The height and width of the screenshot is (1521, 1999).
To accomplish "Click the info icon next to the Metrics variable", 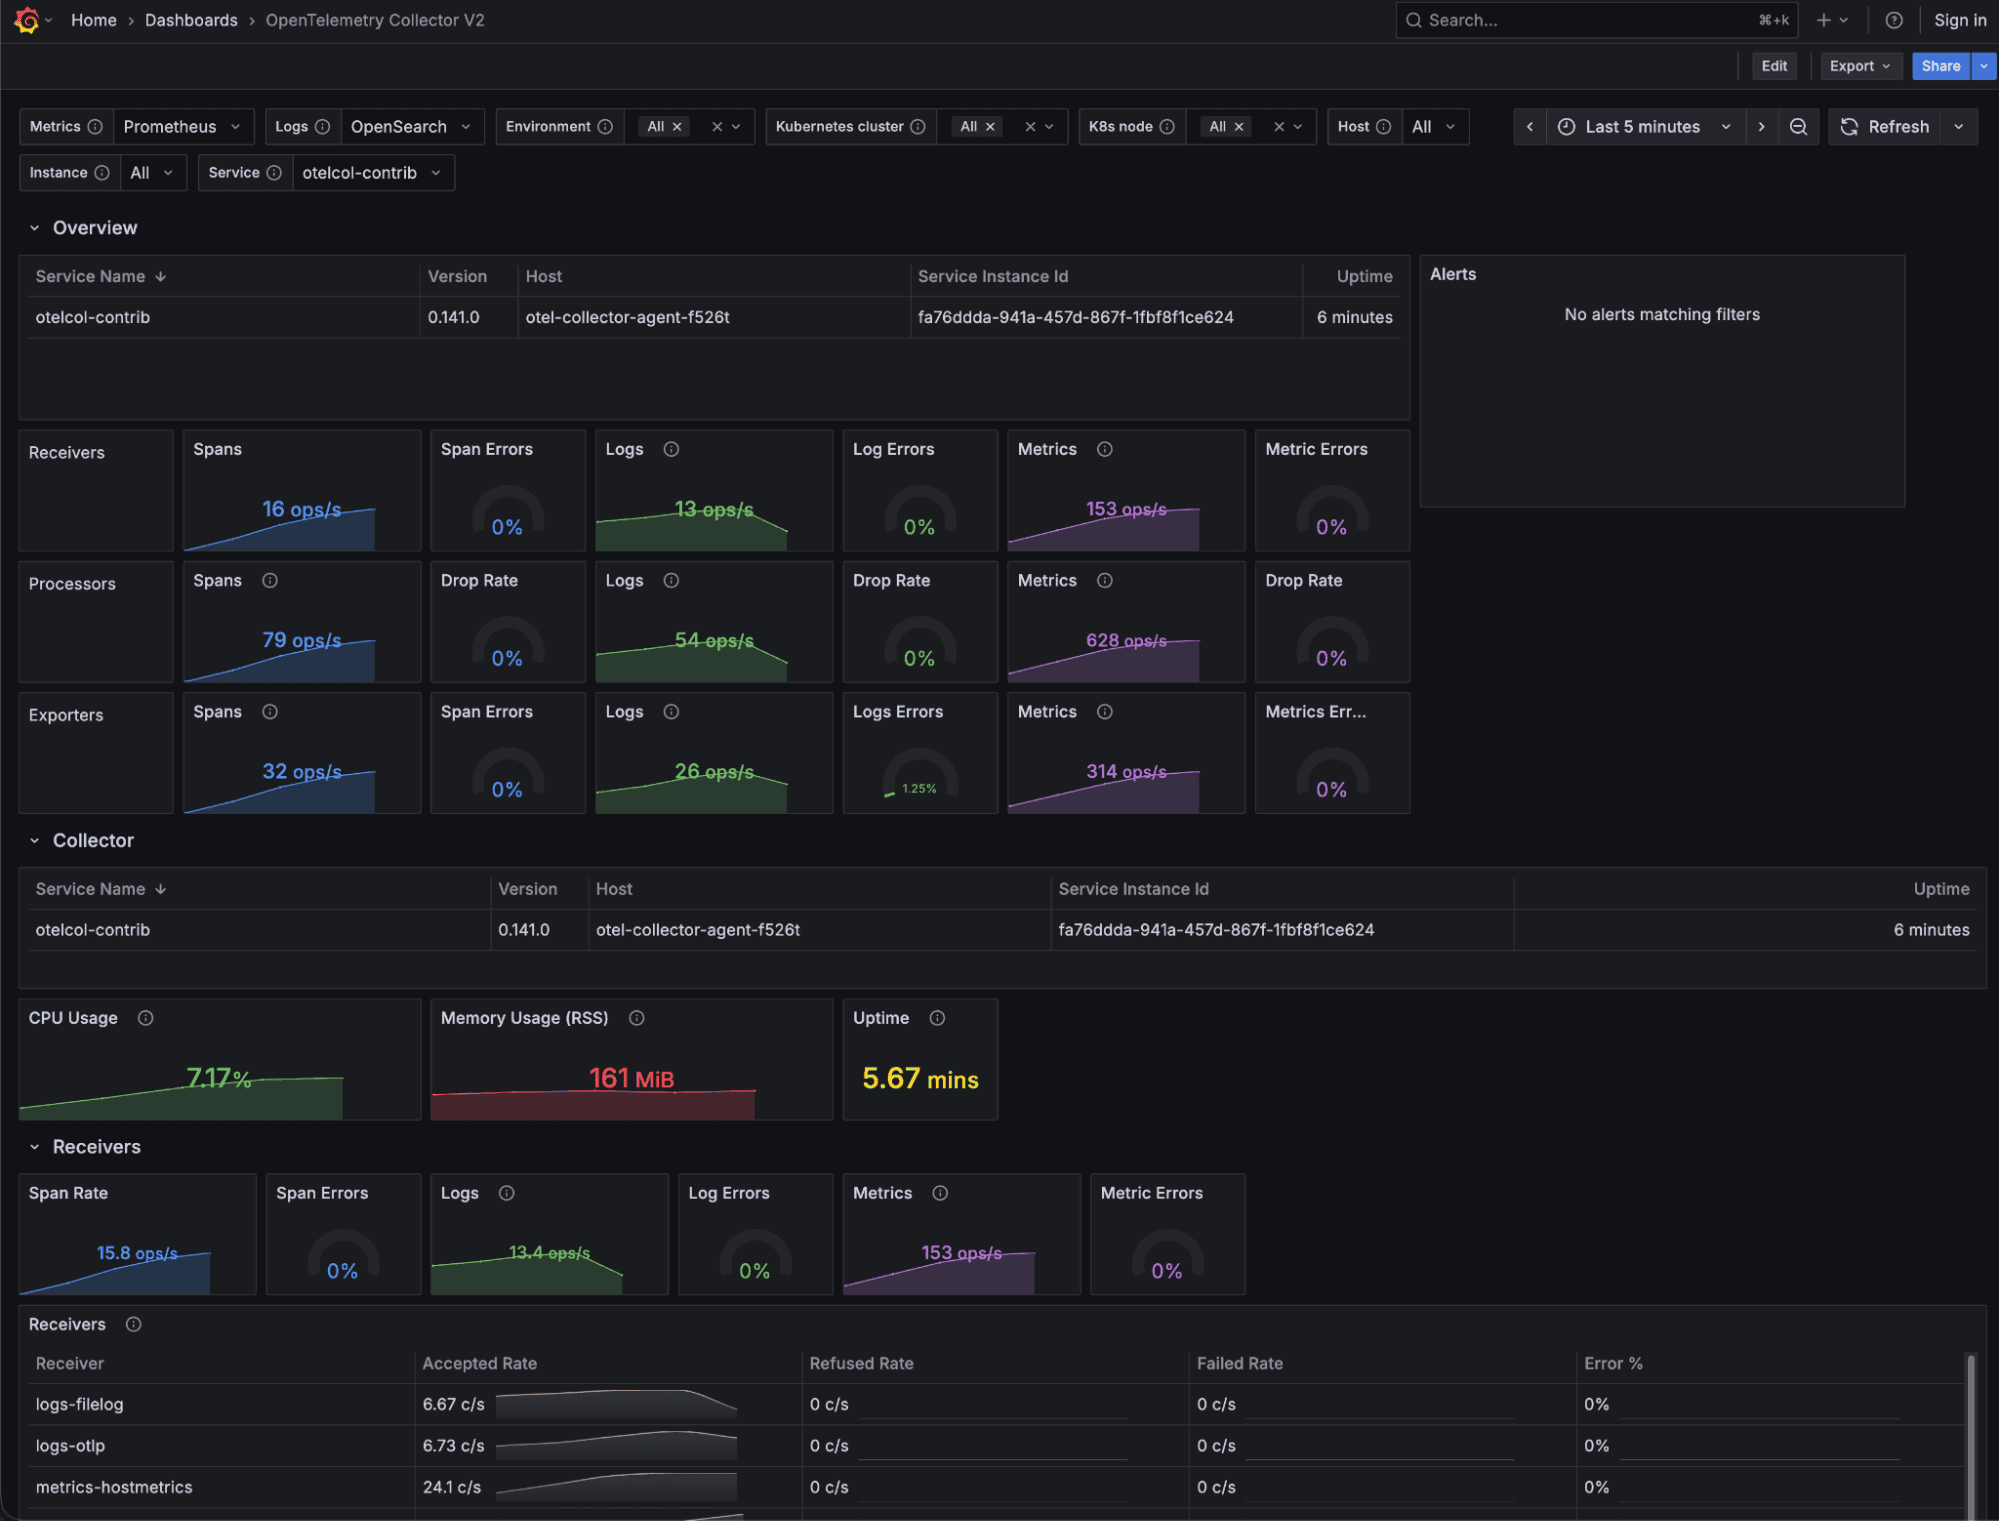I will 96,126.
